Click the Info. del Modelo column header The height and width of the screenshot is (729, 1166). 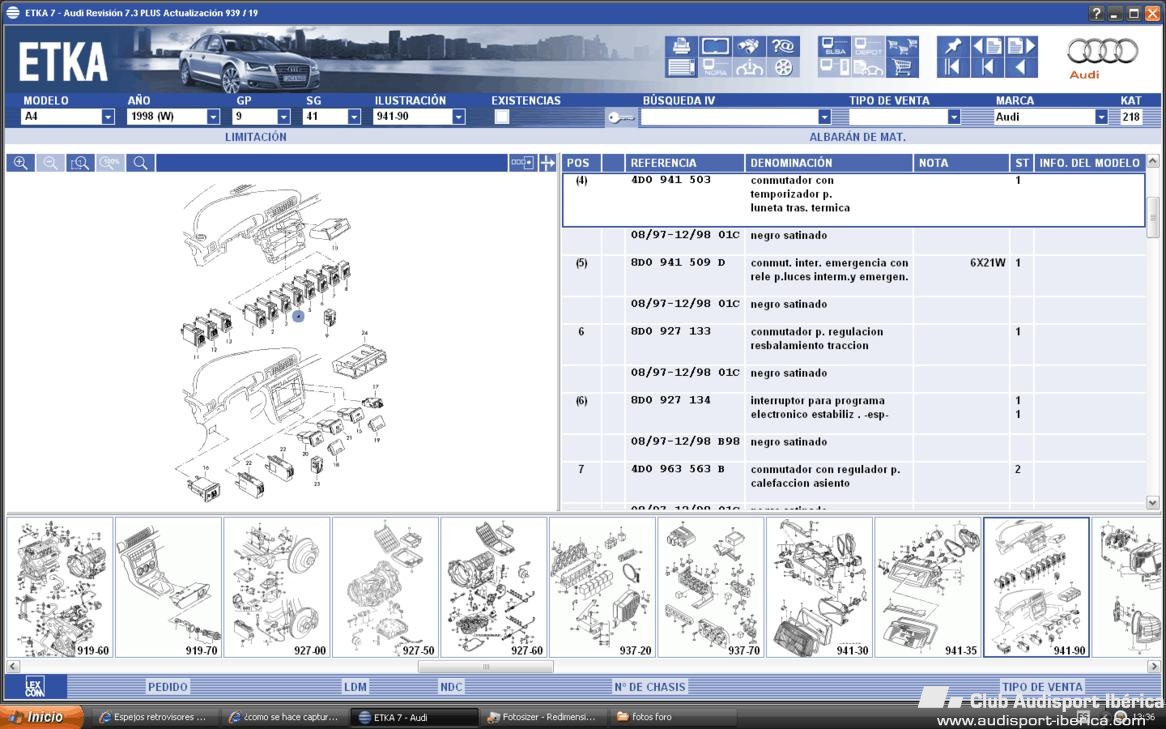tap(1089, 163)
